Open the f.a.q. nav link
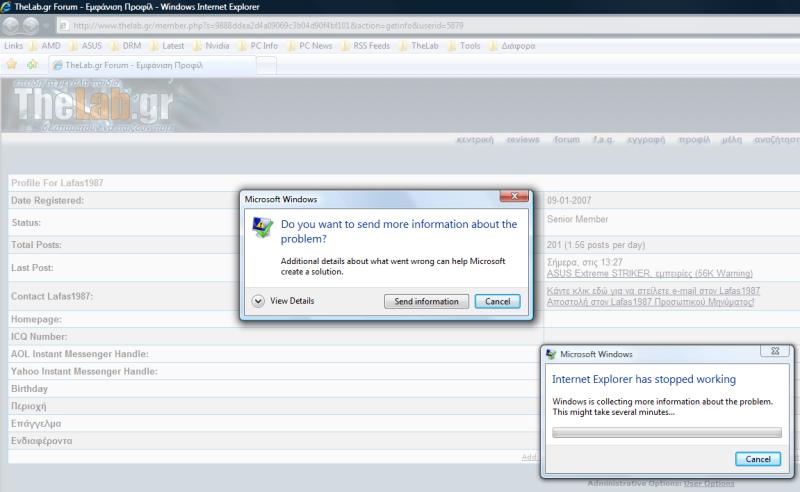800x492 pixels. point(603,140)
